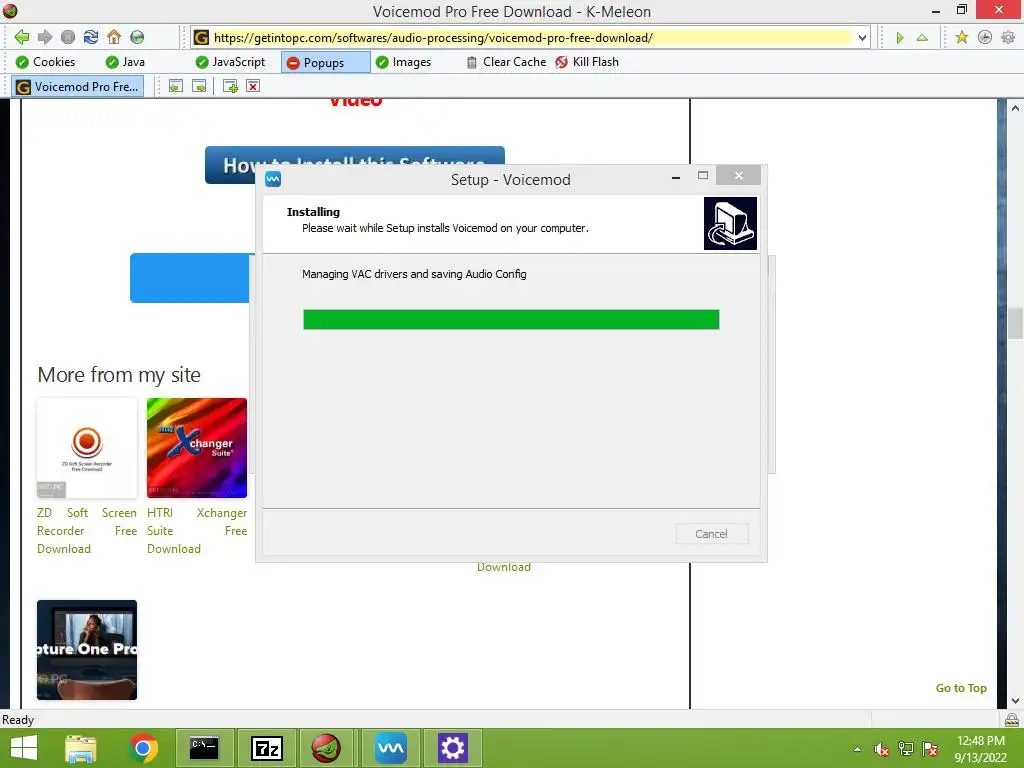Viewport: 1024px width, 768px height.
Task: Toggle the JavaScript setting
Action: tap(230, 62)
